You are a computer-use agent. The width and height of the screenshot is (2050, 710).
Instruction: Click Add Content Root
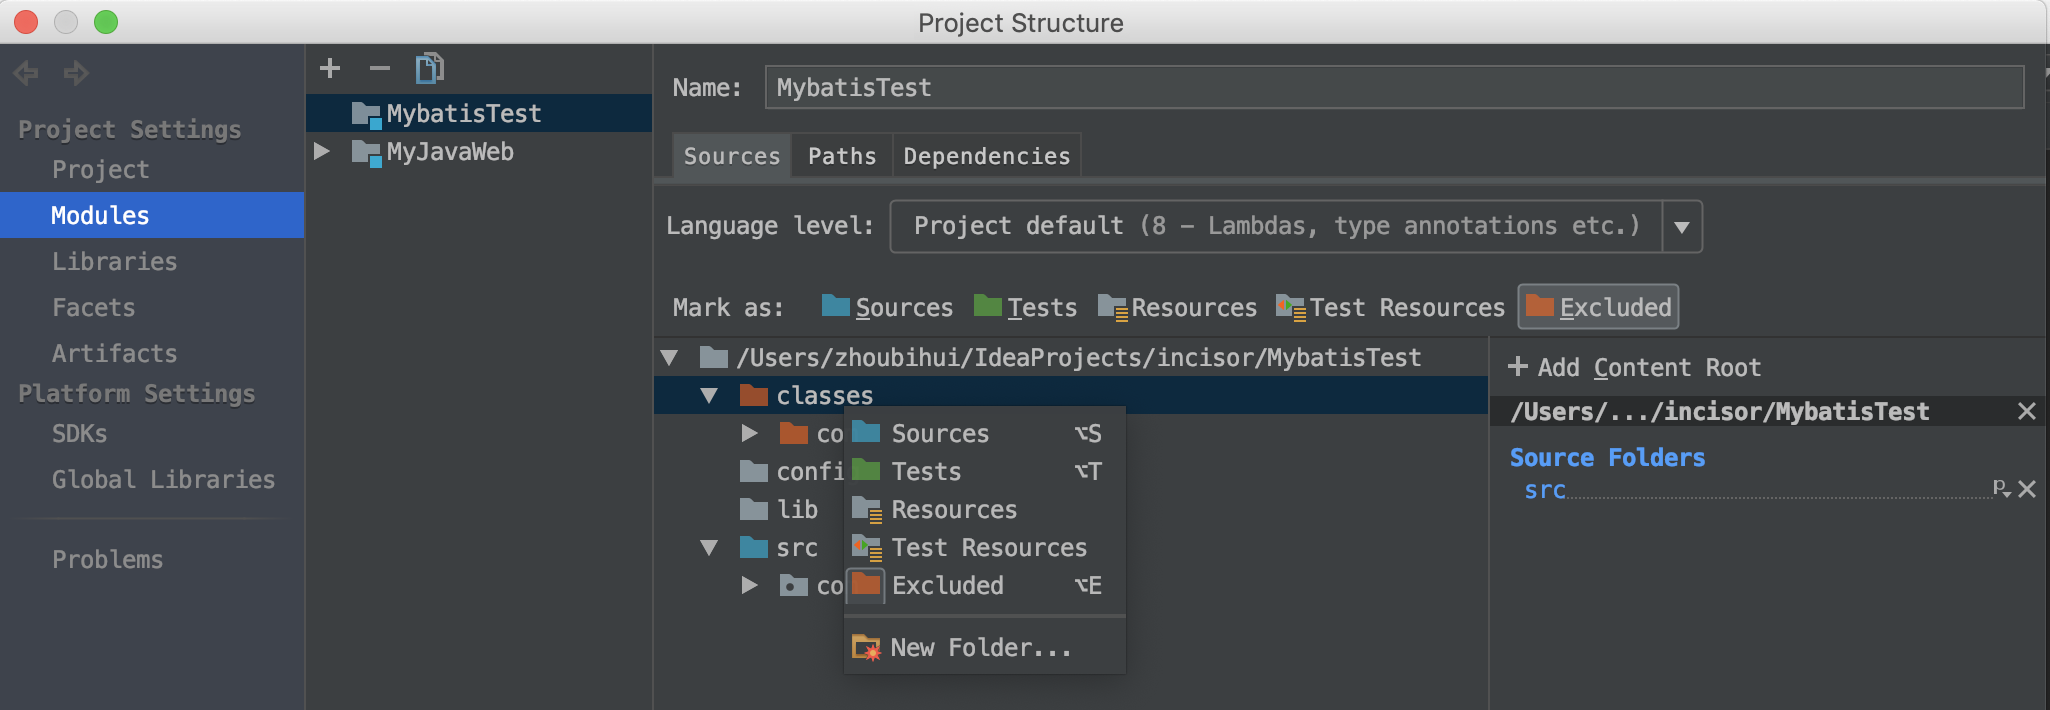pyautogui.click(x=1635, y=367)
